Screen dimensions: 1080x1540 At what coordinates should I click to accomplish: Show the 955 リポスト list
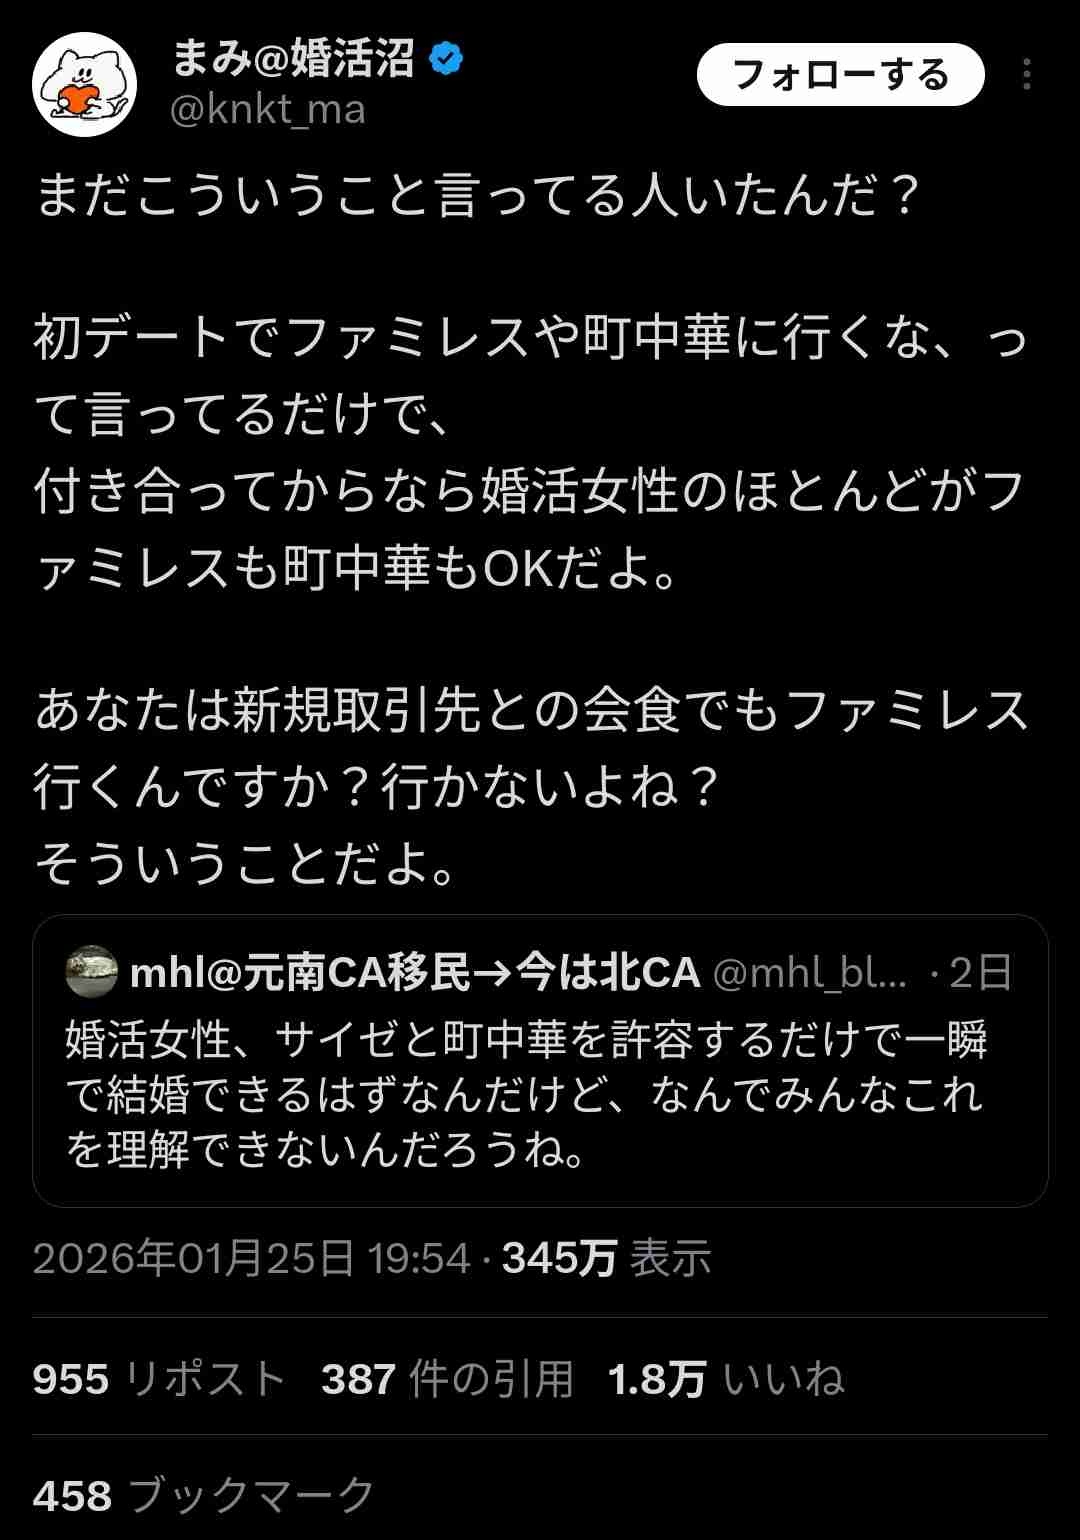[159, 1379]
